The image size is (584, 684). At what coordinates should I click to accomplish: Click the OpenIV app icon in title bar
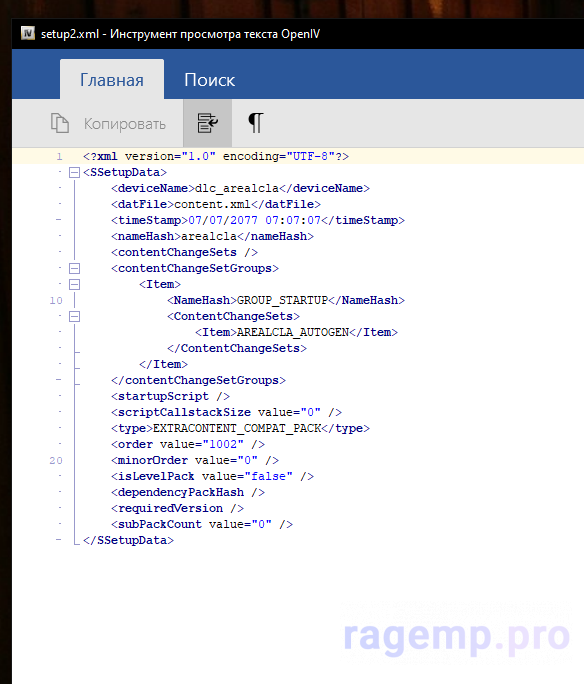[x=28, y=33]
